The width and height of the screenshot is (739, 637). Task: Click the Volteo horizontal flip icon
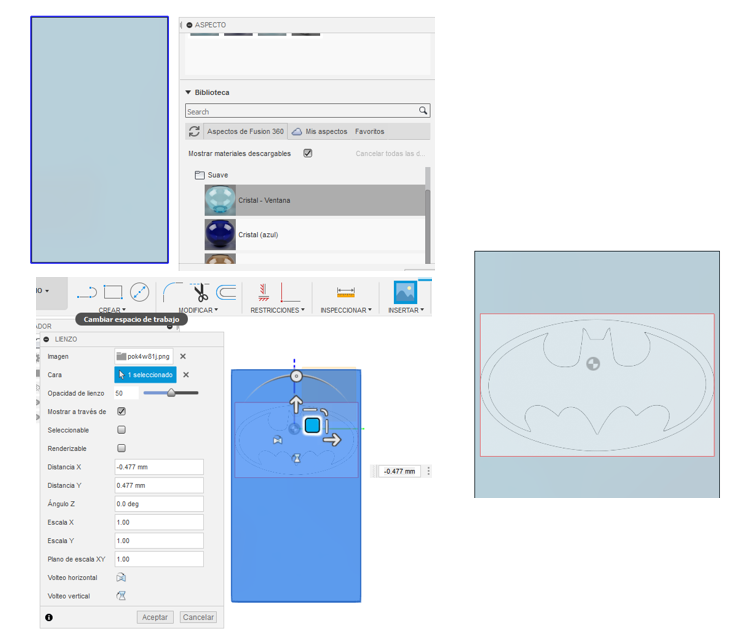point(121,577)
